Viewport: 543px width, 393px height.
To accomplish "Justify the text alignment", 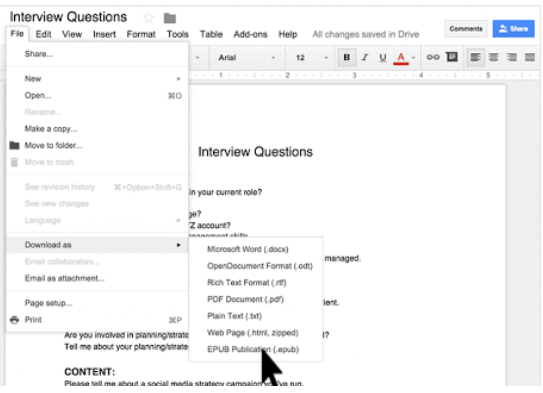I will [x=530, y=57].
